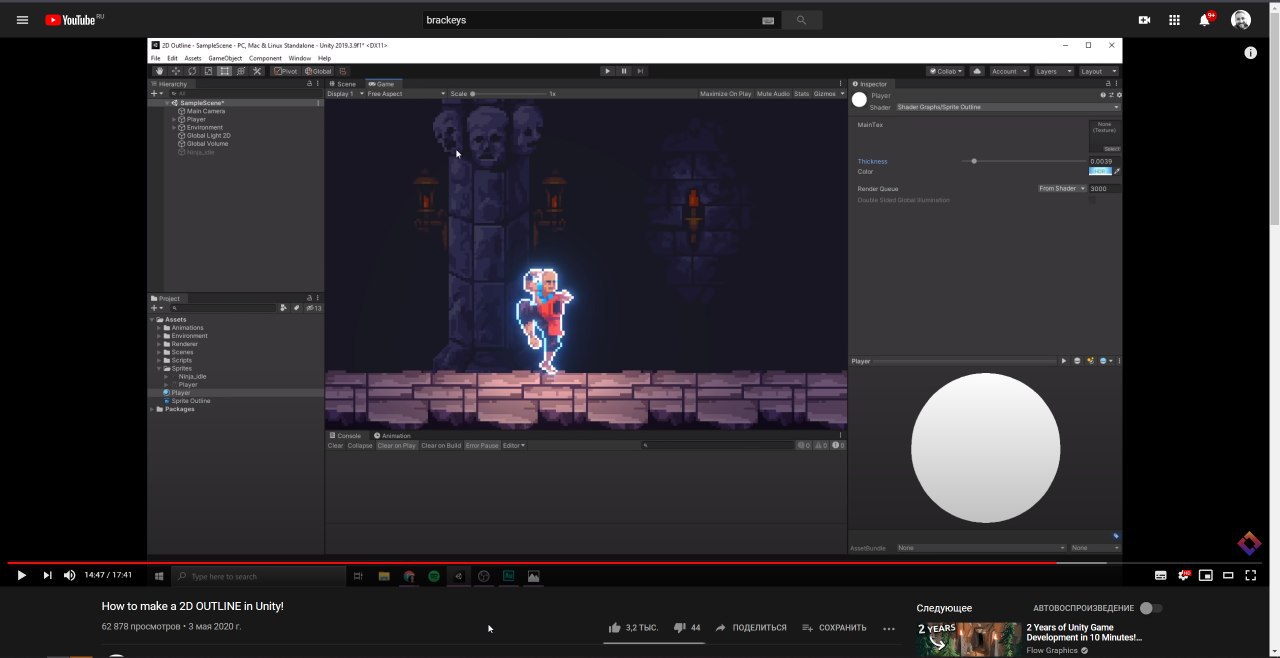Viewport: 1280px width, 658px height.
Task: Pick color with the eyedropper icon
Action: pyautogui.click(x=1117, y=171)
